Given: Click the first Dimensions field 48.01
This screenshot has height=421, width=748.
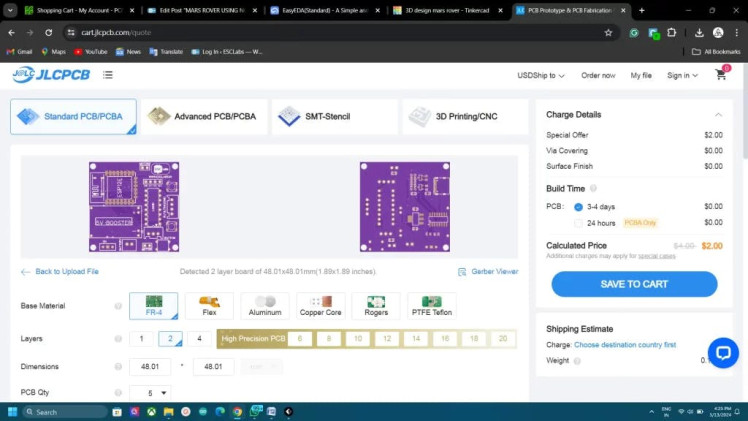Looking at the screenshot, I should 150,367.
